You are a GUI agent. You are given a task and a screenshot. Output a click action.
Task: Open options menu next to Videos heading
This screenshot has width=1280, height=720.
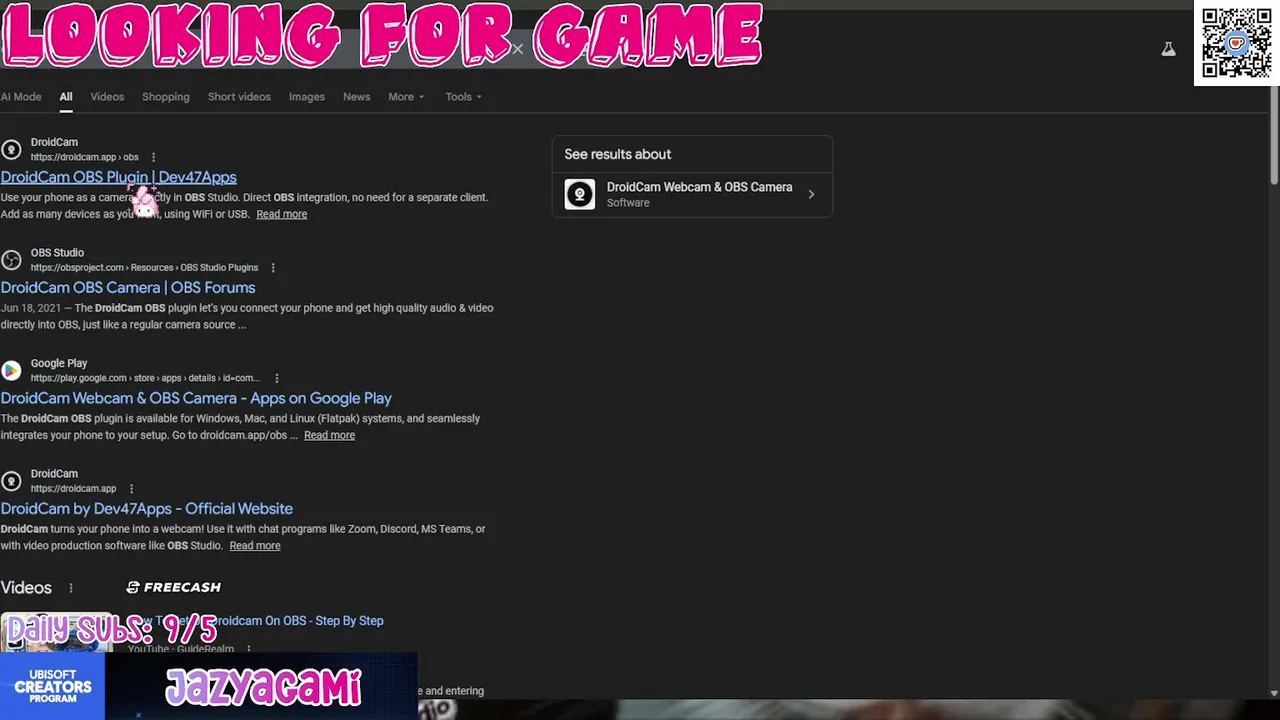(71, 588)
